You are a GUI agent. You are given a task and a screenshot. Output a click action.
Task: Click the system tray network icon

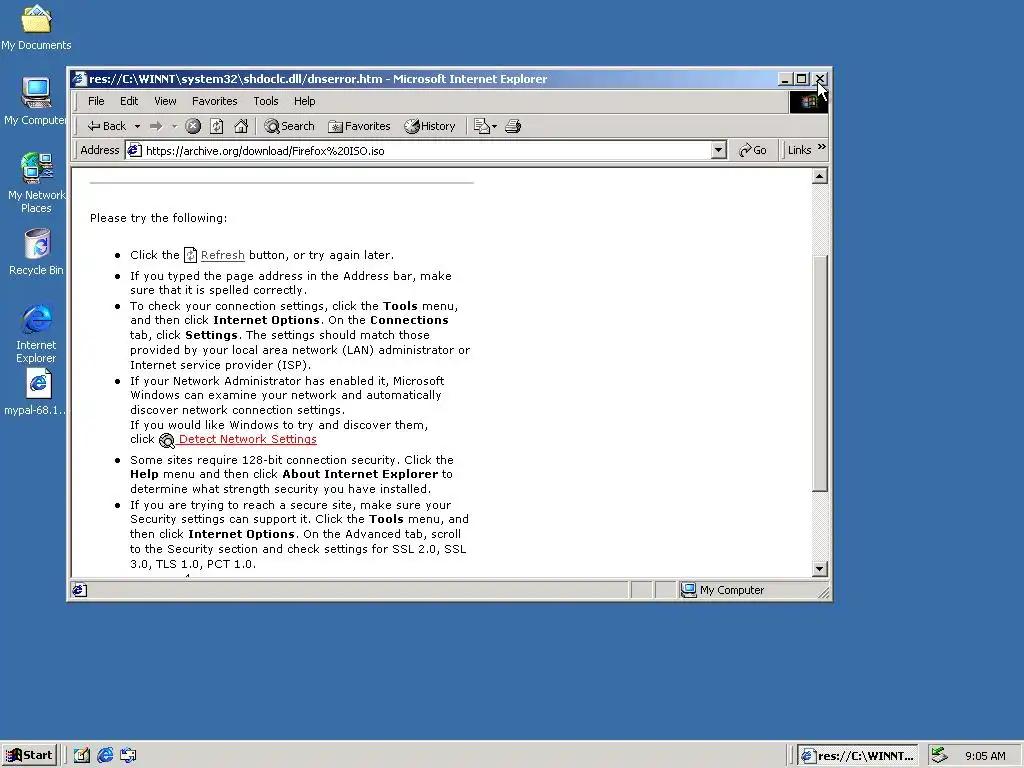click(x=939, y=756)
